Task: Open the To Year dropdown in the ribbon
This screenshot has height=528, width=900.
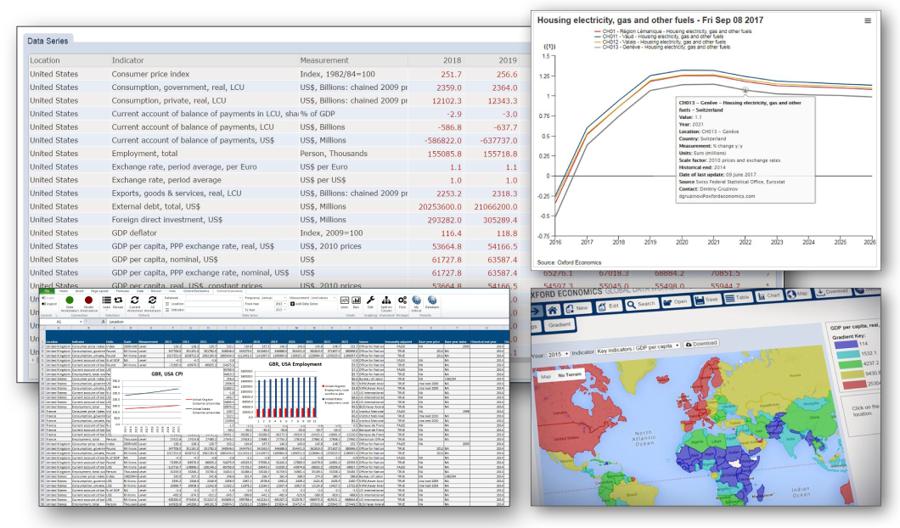Action: tap(281, 309)
